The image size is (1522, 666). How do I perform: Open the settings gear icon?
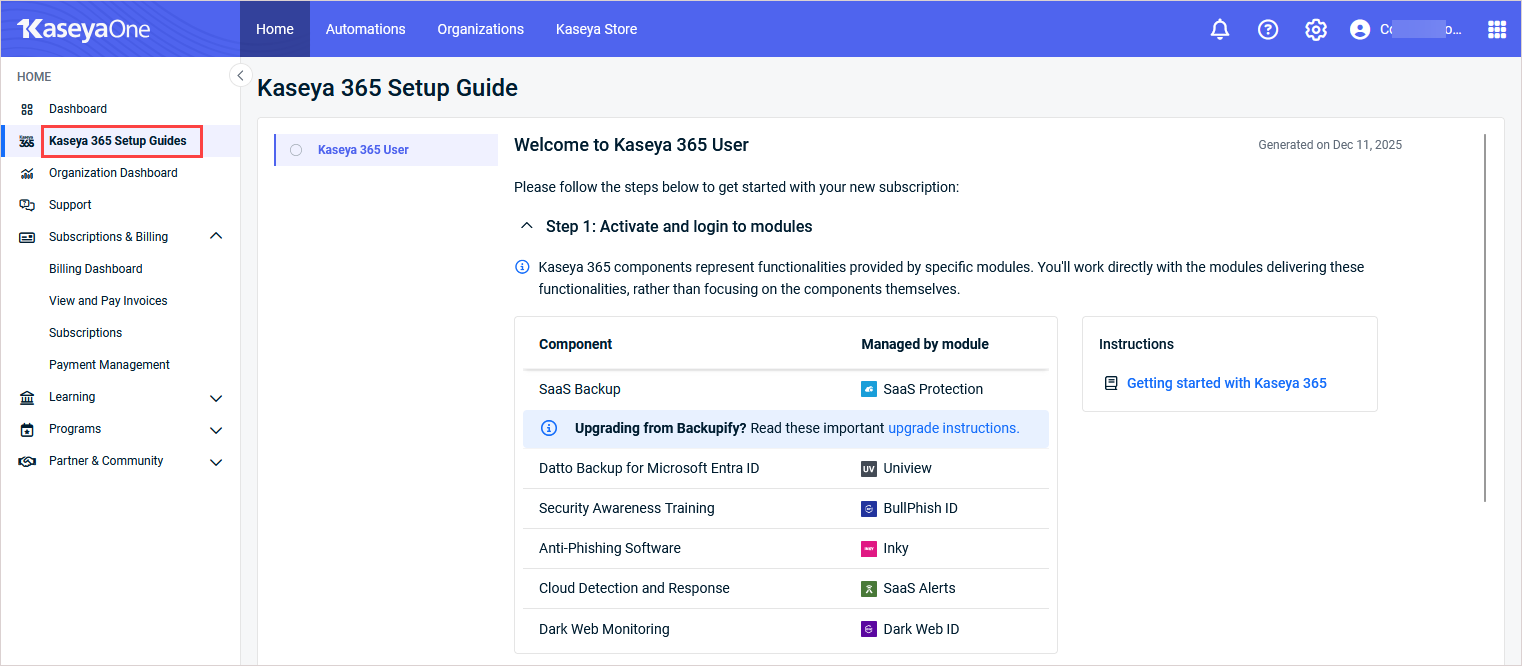[1316, 30]
